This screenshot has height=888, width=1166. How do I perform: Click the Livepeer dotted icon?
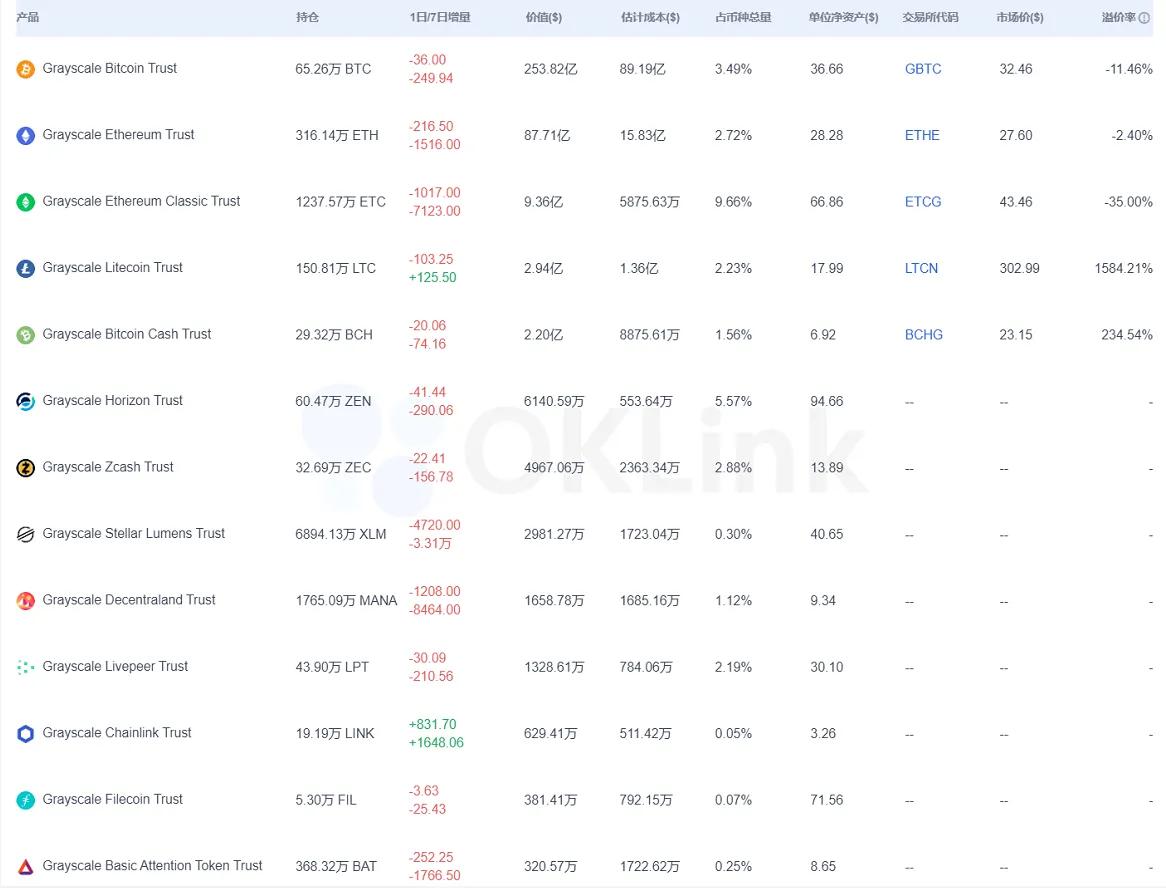tap(25, 667)
